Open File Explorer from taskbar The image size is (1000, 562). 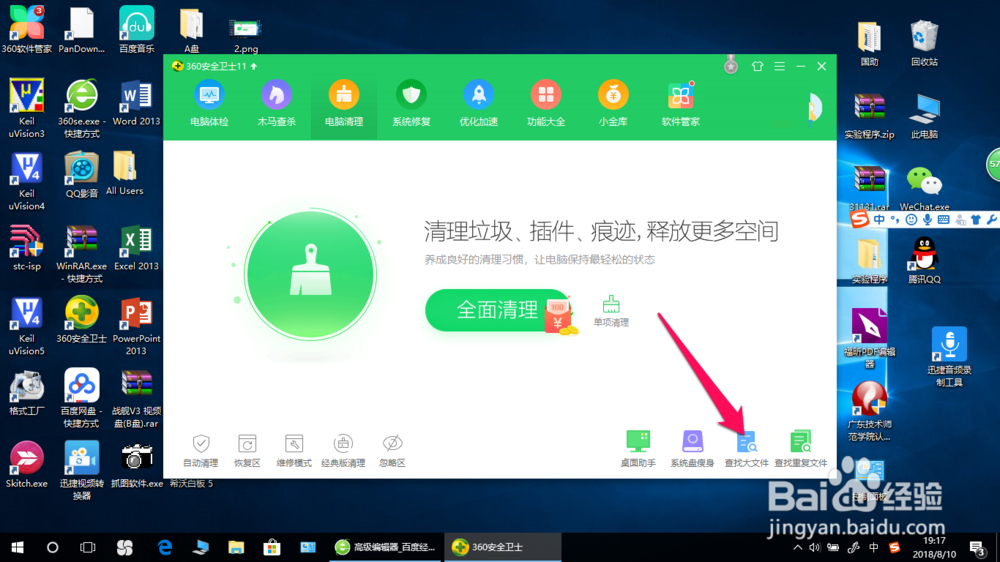pos(236,547)
